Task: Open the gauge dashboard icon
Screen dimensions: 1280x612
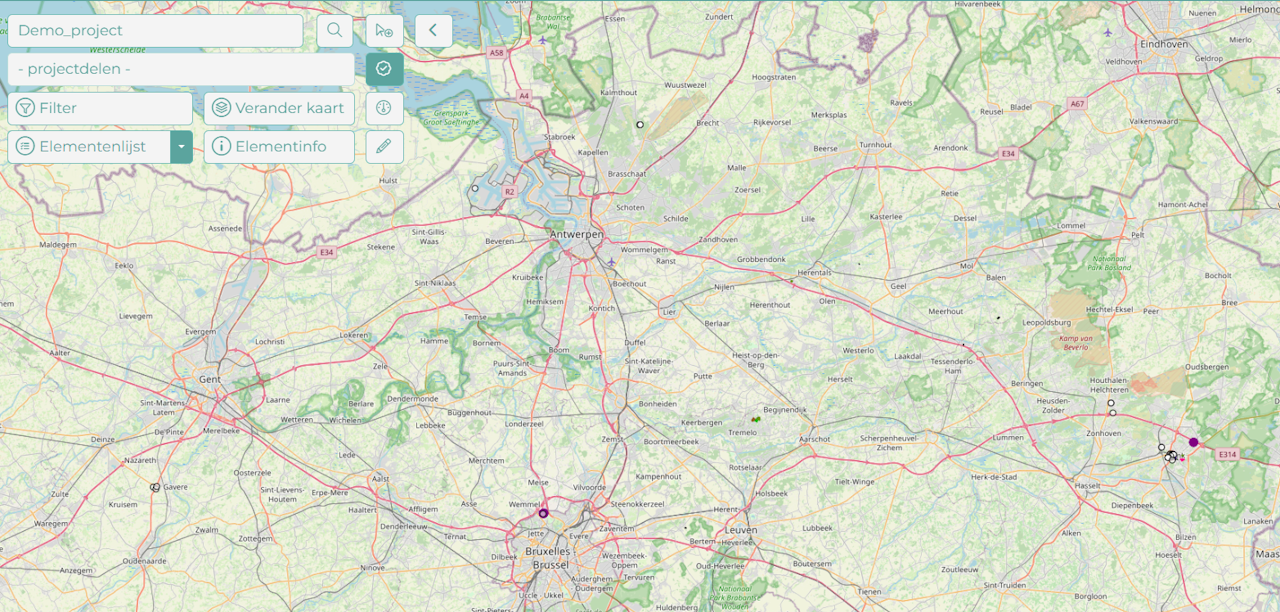Action: click(x=384, y=108)
